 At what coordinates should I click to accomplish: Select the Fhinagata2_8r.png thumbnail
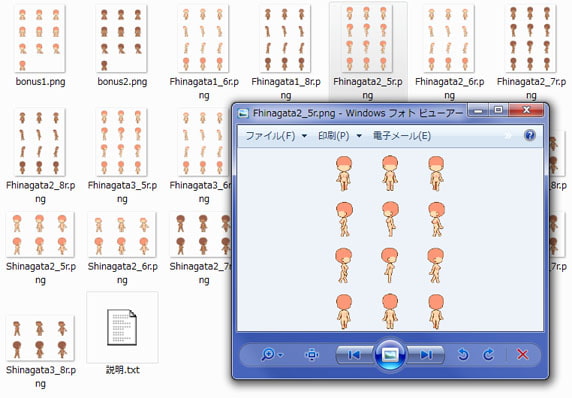tap(40, 142)
